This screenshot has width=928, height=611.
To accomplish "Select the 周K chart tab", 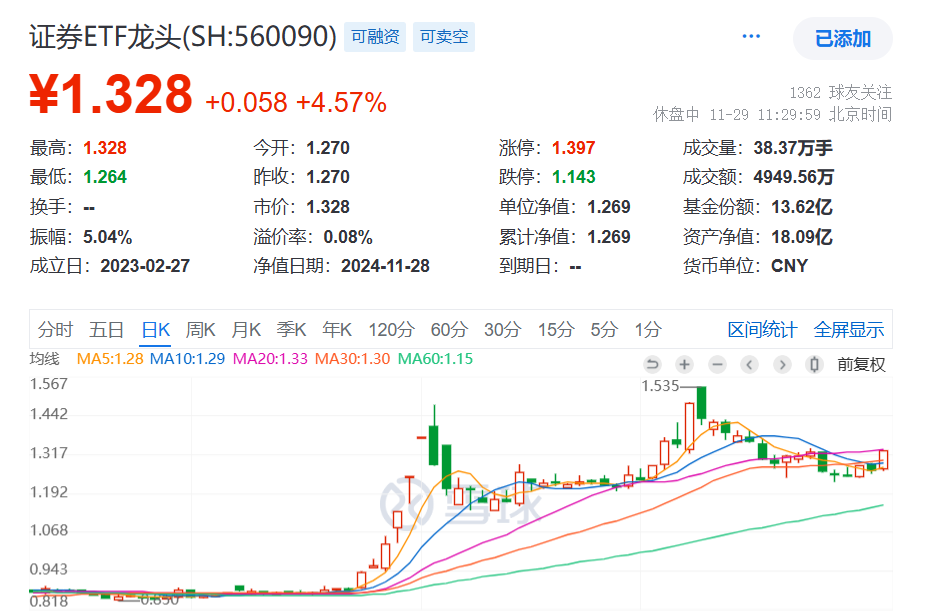I will point(201,329).
